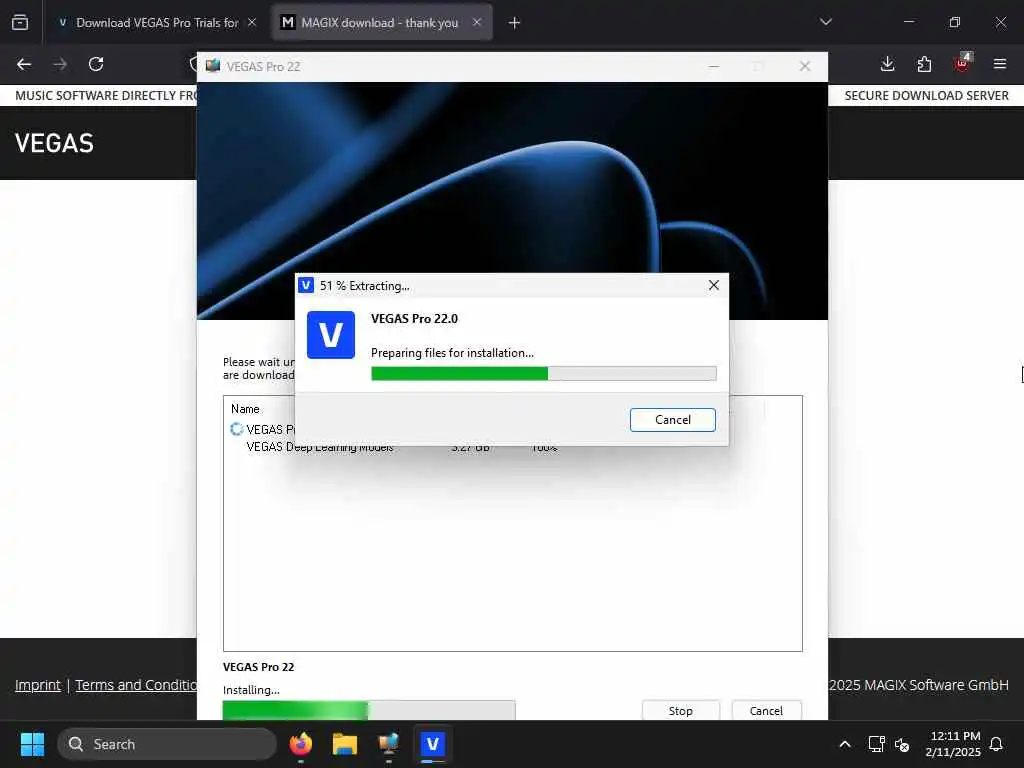1024x768 pixels.
Task: Click the installer monitor icon in taskbar
Action: [x=389, y=744]
